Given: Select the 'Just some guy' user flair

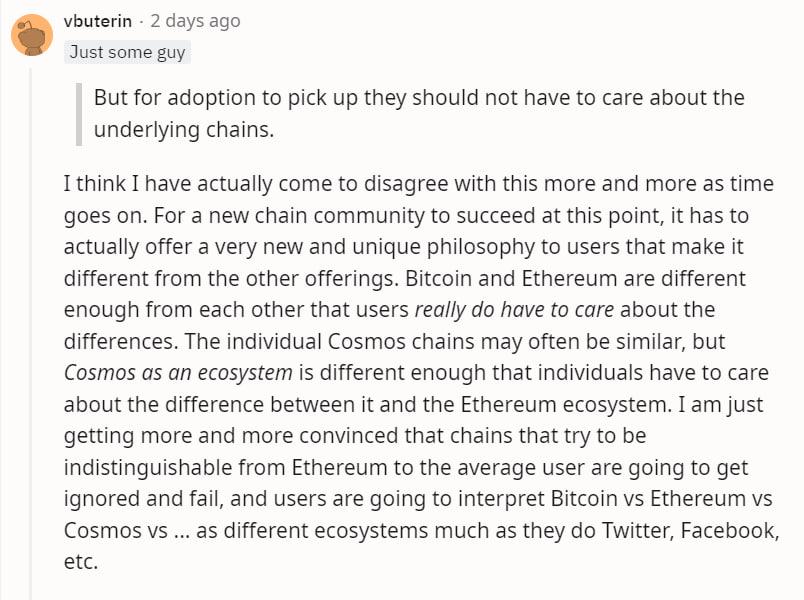Looking at the screenshot, I should (127, 52).
